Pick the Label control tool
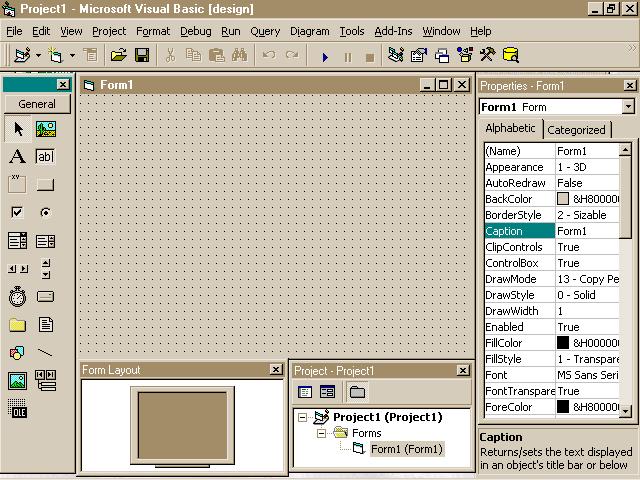 tap(18, 157)
